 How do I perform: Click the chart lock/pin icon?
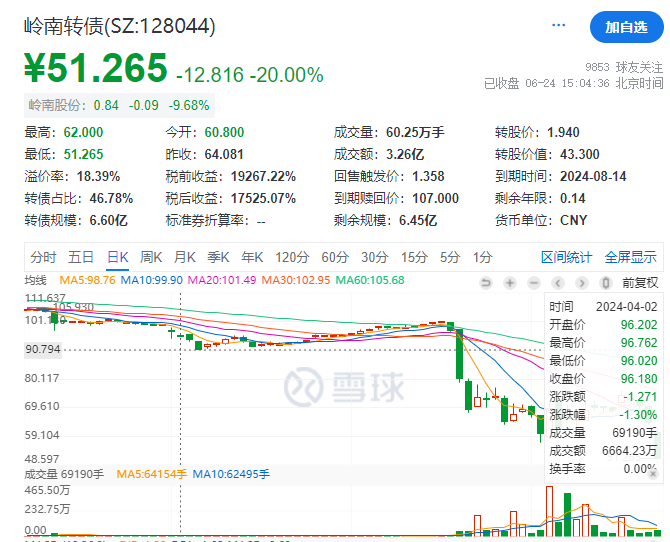coord(605,283)
